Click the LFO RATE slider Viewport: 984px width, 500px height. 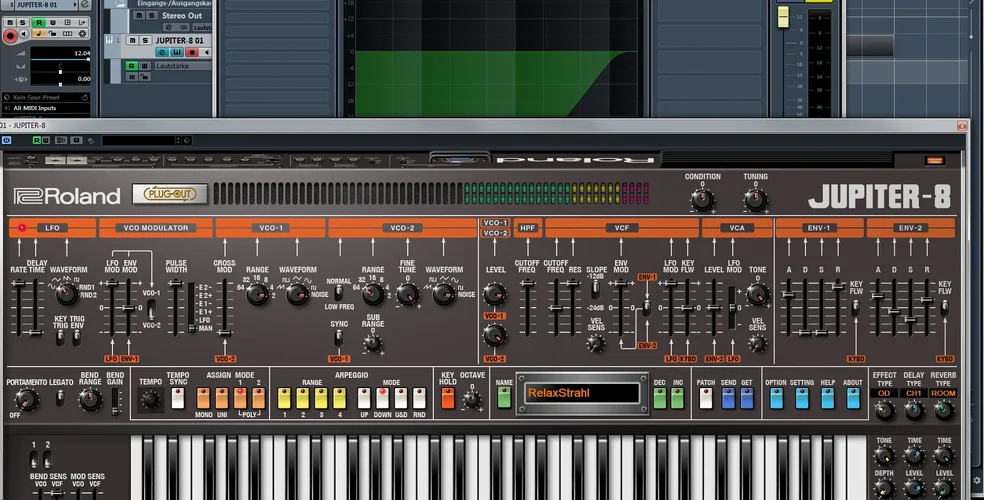tap(19, 307)
